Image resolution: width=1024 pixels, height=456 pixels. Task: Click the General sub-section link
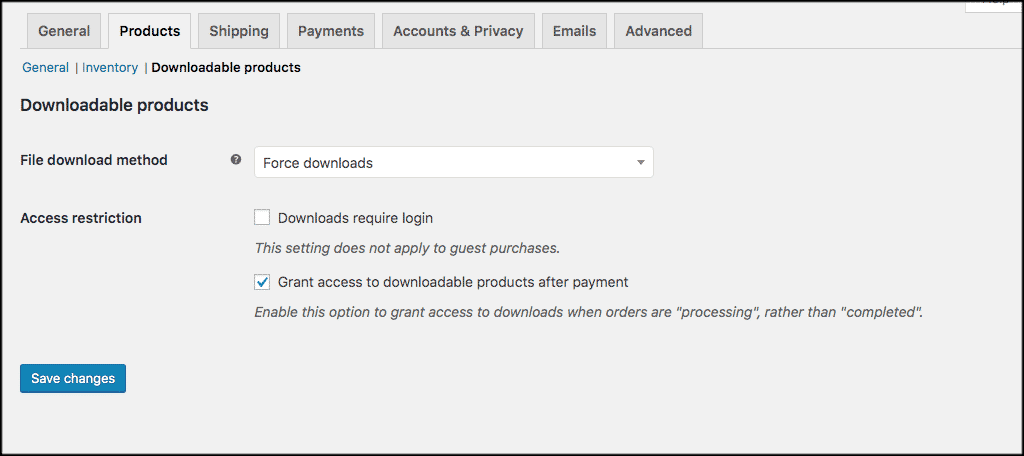click(46, 68)
